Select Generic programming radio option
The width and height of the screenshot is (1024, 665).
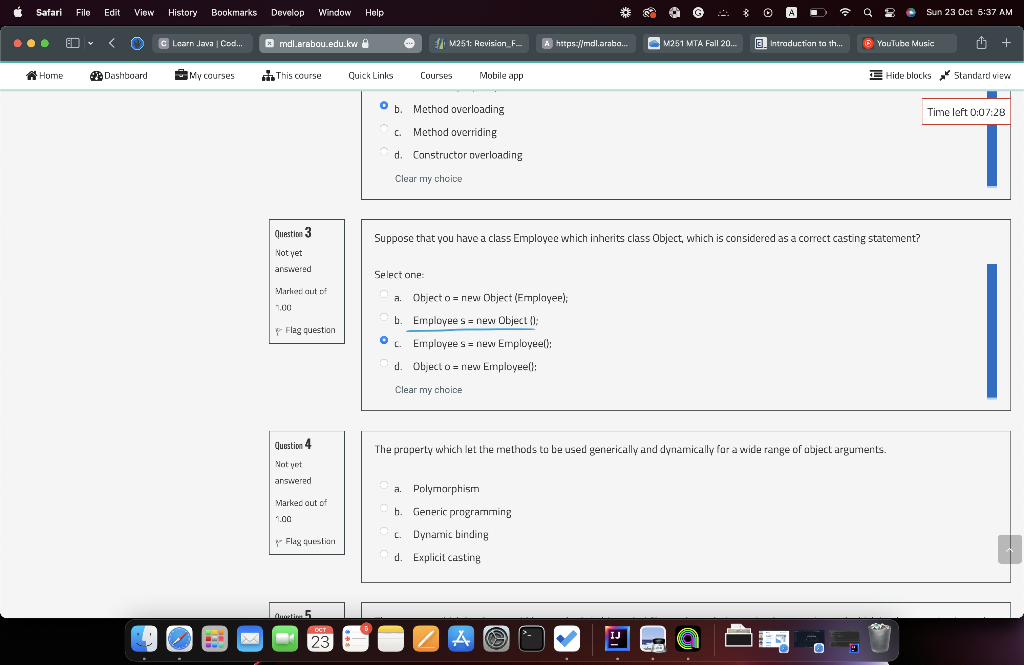(x=384, y=508)
